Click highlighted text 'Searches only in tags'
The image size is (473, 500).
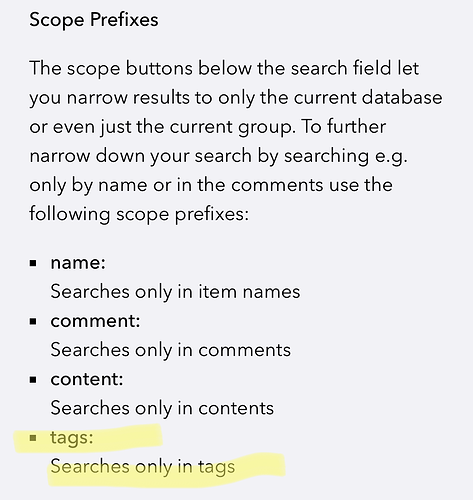click(143, 467)
